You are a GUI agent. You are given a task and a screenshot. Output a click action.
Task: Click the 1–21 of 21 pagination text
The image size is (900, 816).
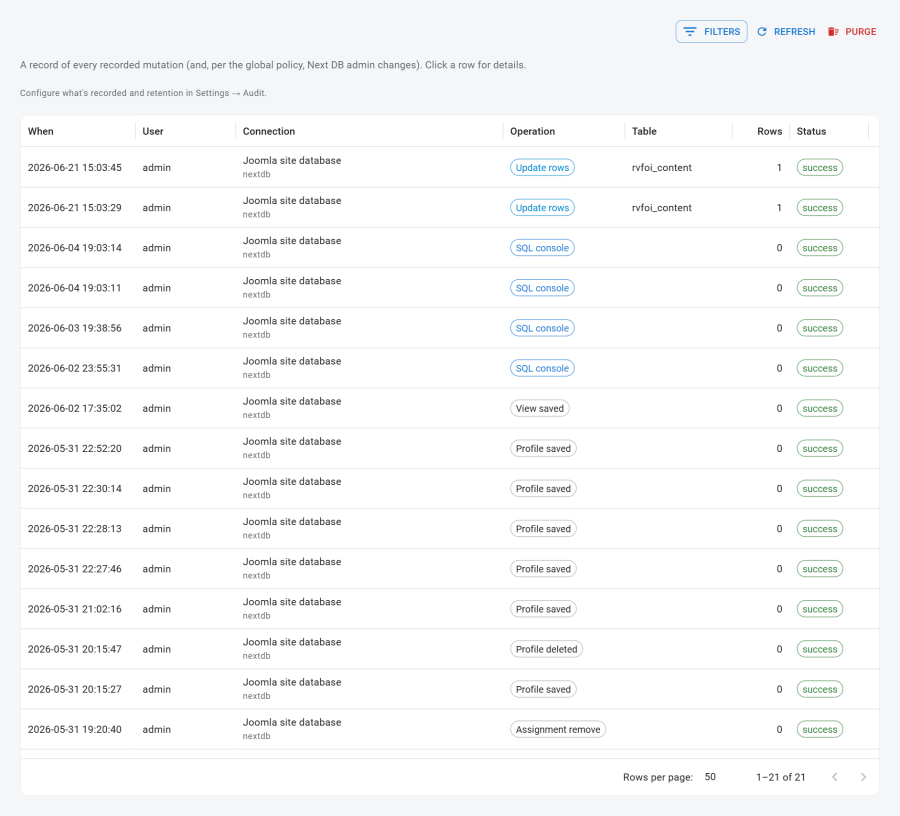pos(781,777)
